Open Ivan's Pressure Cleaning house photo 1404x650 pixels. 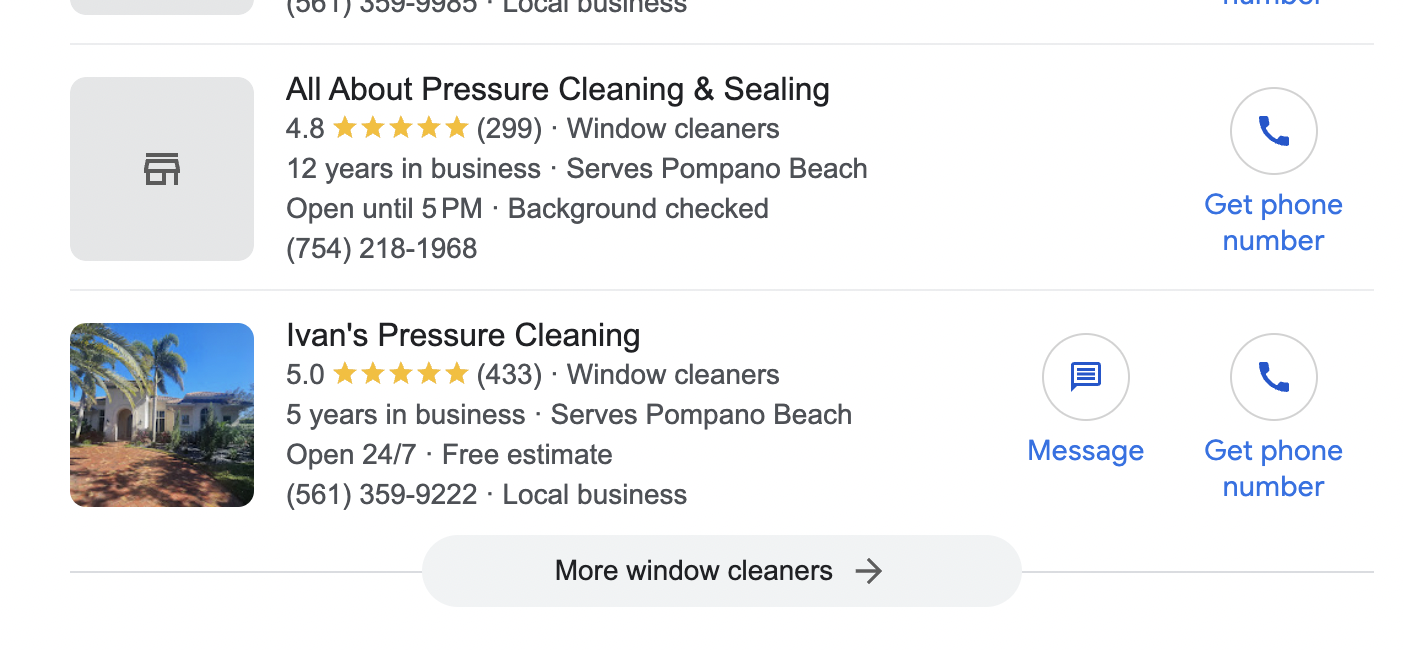coord(162,415)
